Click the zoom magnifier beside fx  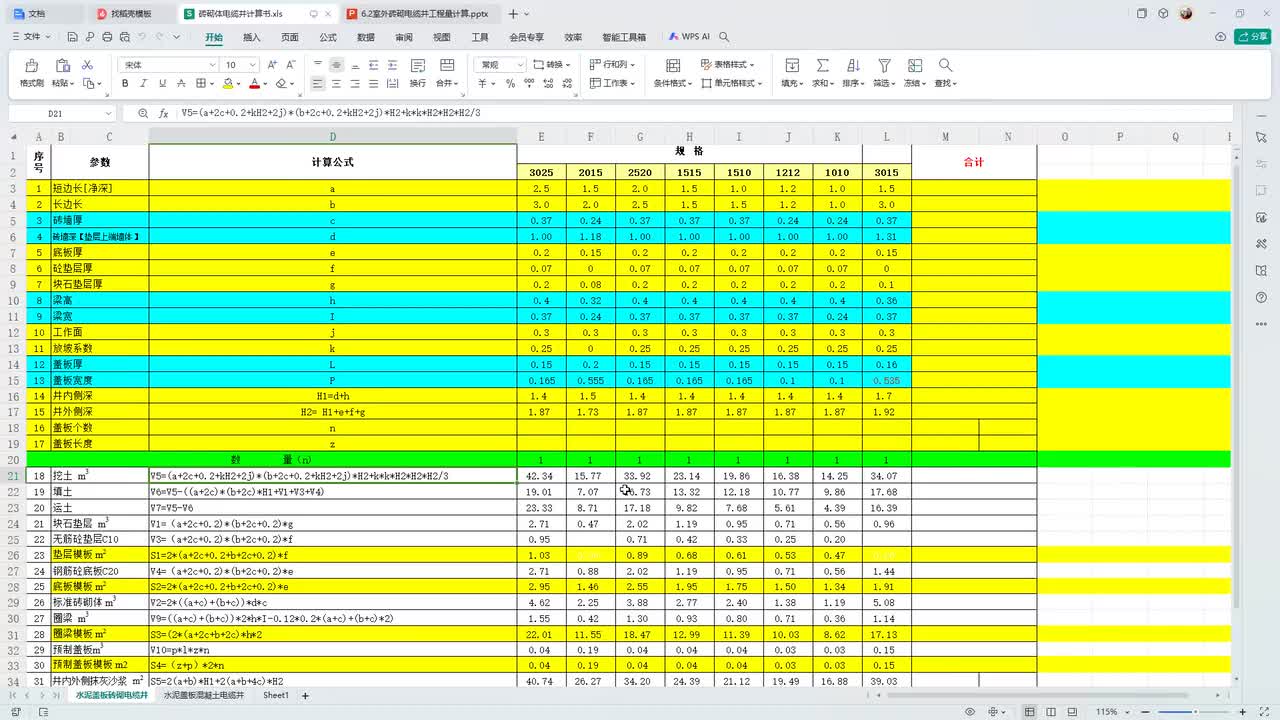[143, 113]
